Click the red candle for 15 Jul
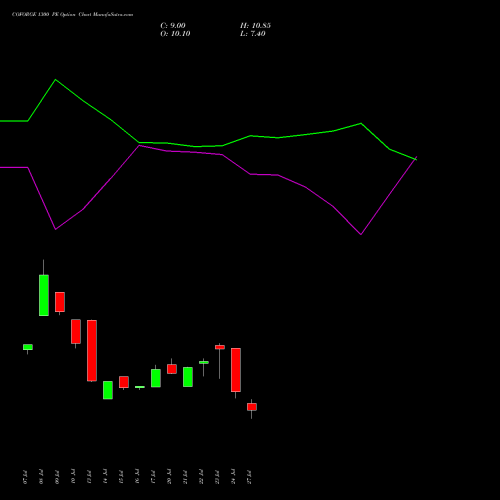Viewport: 500px width, 500px height. (x=124, y=382)
